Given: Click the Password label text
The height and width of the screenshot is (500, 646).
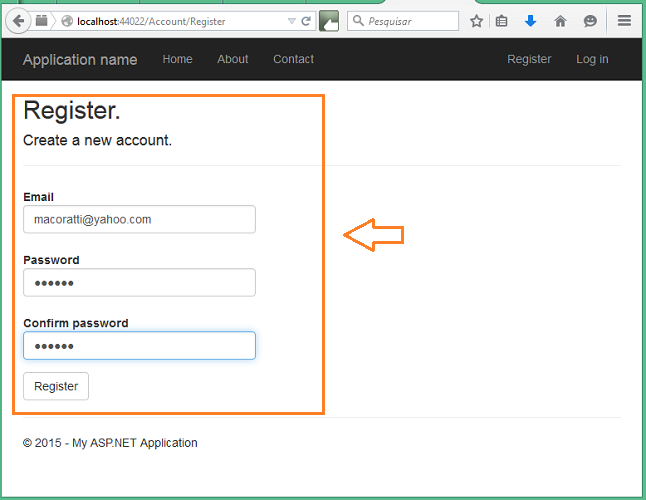Looking at the screenshot, I should point(51,260).
